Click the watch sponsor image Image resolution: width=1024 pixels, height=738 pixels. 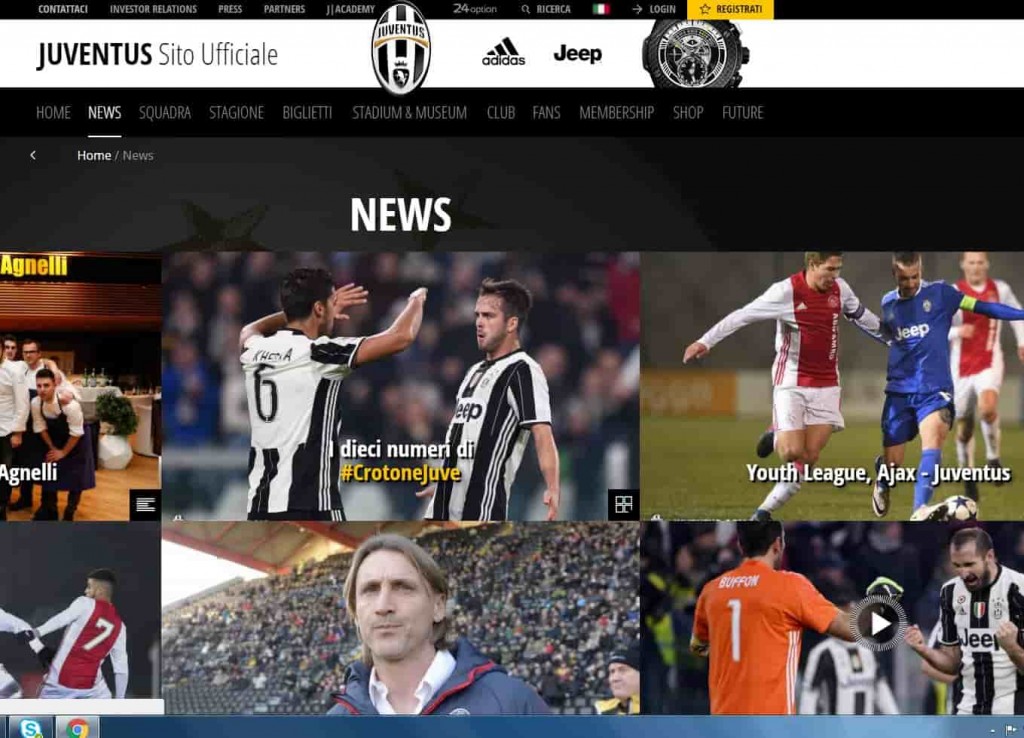point(696,54)
